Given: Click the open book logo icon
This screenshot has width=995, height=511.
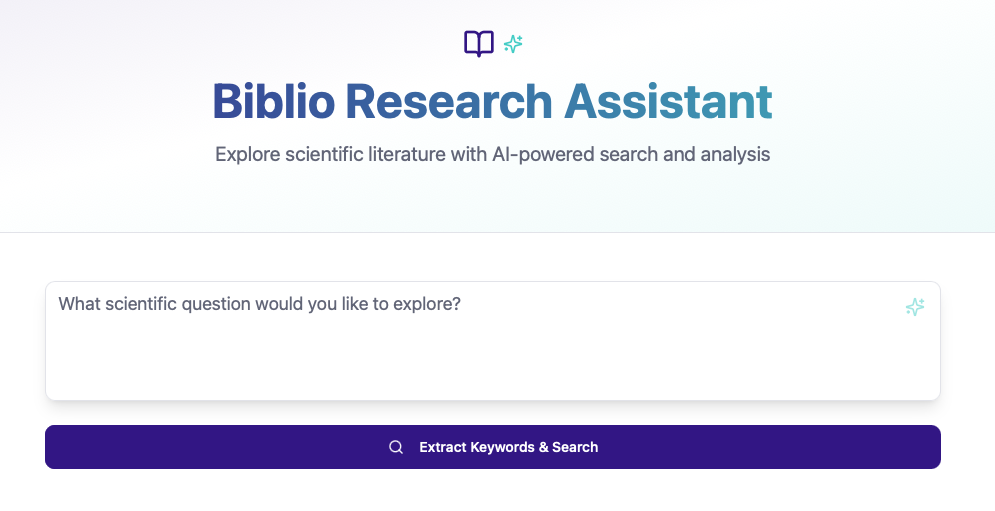Looking at the screenshot, I should (x=479, y=44).
